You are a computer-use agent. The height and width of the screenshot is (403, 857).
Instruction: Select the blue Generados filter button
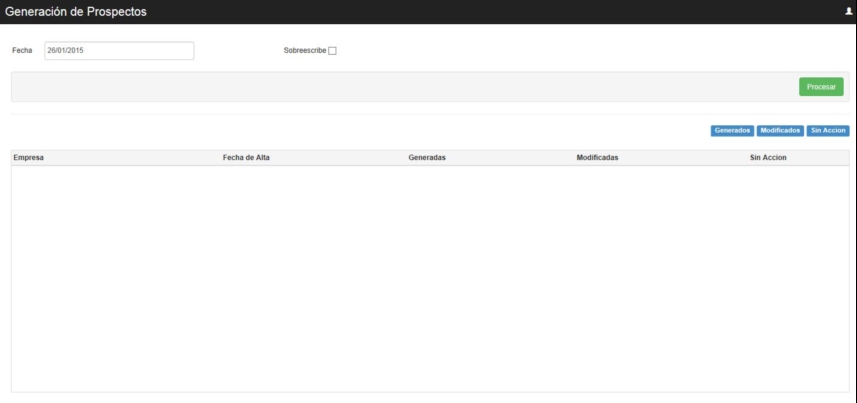tap(732, 130)
